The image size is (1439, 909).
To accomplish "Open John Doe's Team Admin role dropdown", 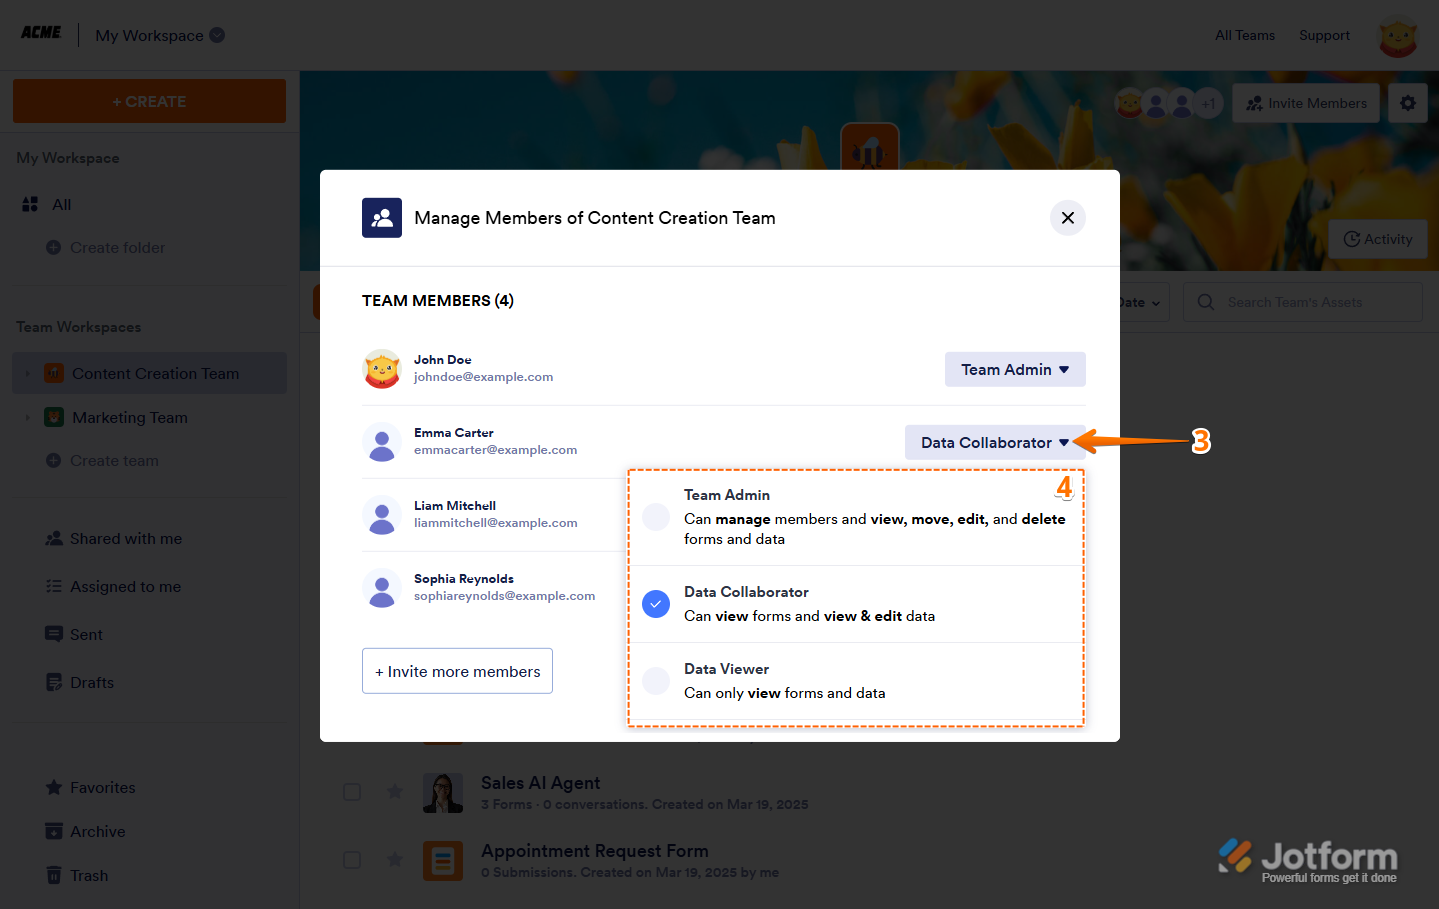I will coord(1014,369).
